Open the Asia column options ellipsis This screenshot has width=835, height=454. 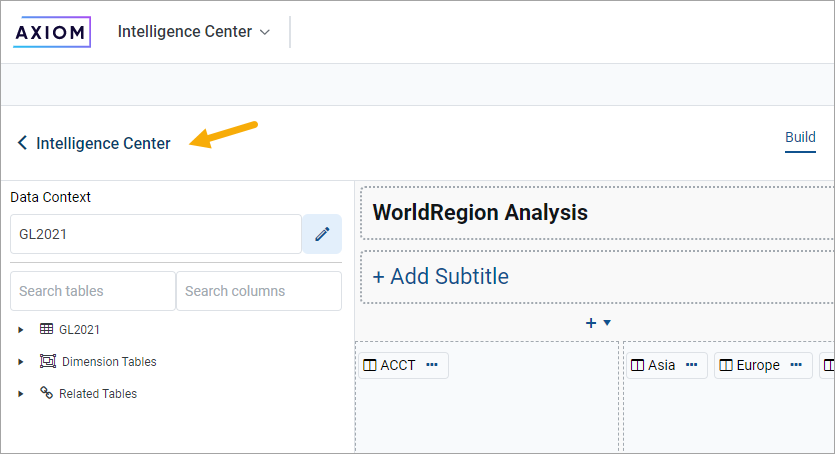(691, 365)
